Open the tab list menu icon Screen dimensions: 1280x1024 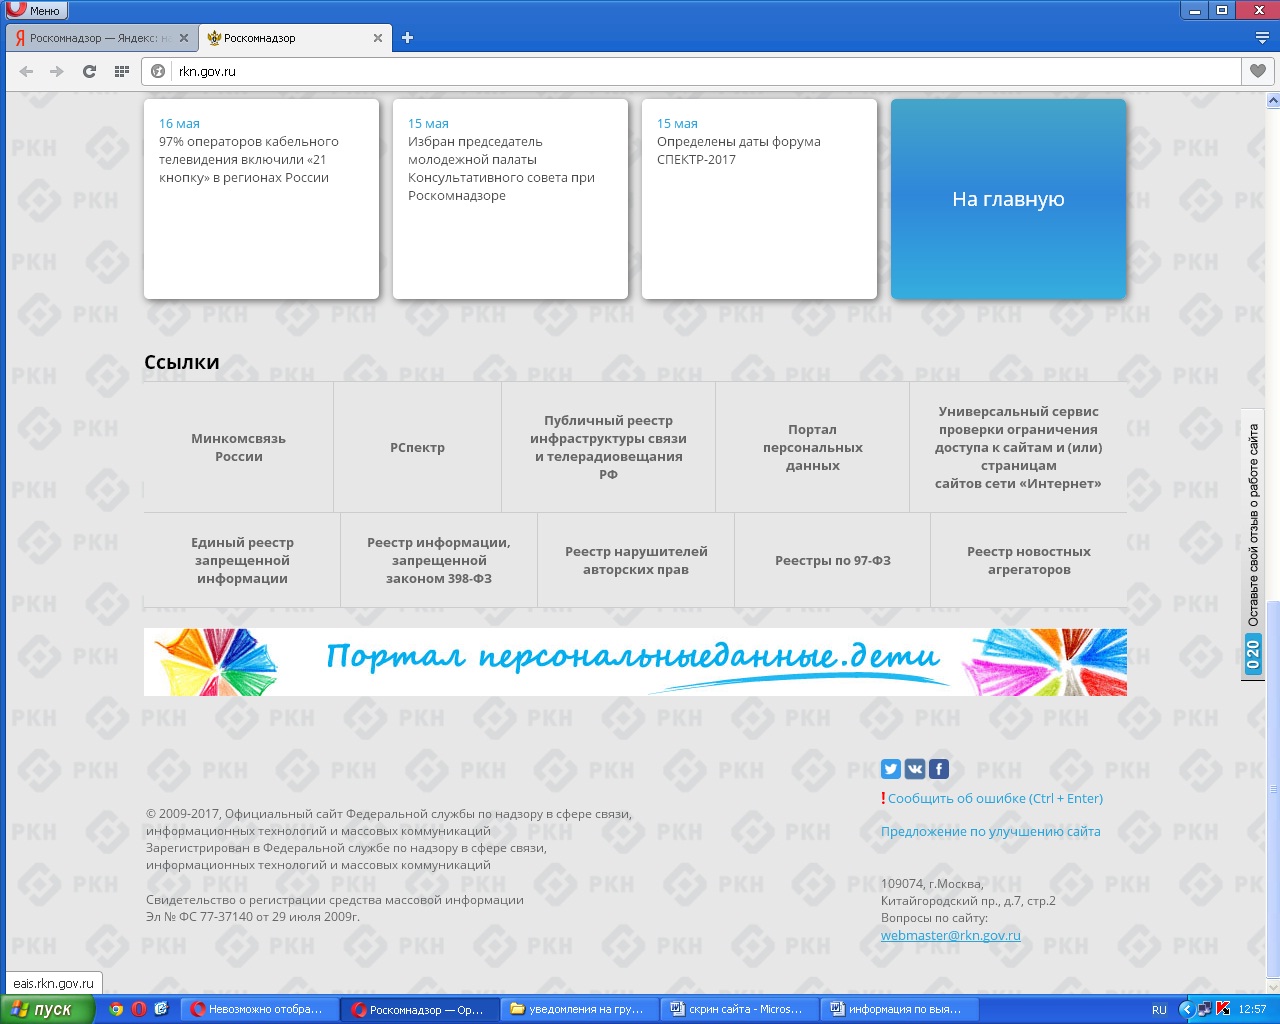1262,38
